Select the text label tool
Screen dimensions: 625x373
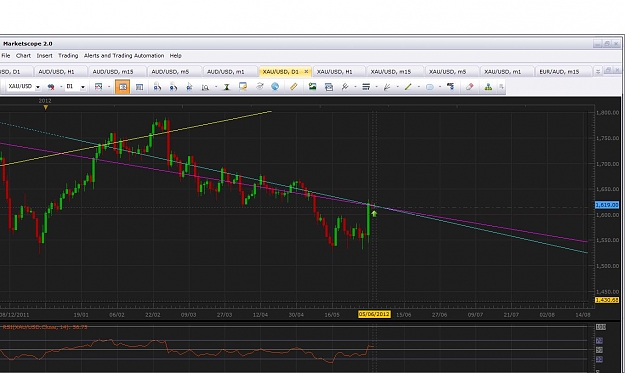pos(450,86)
